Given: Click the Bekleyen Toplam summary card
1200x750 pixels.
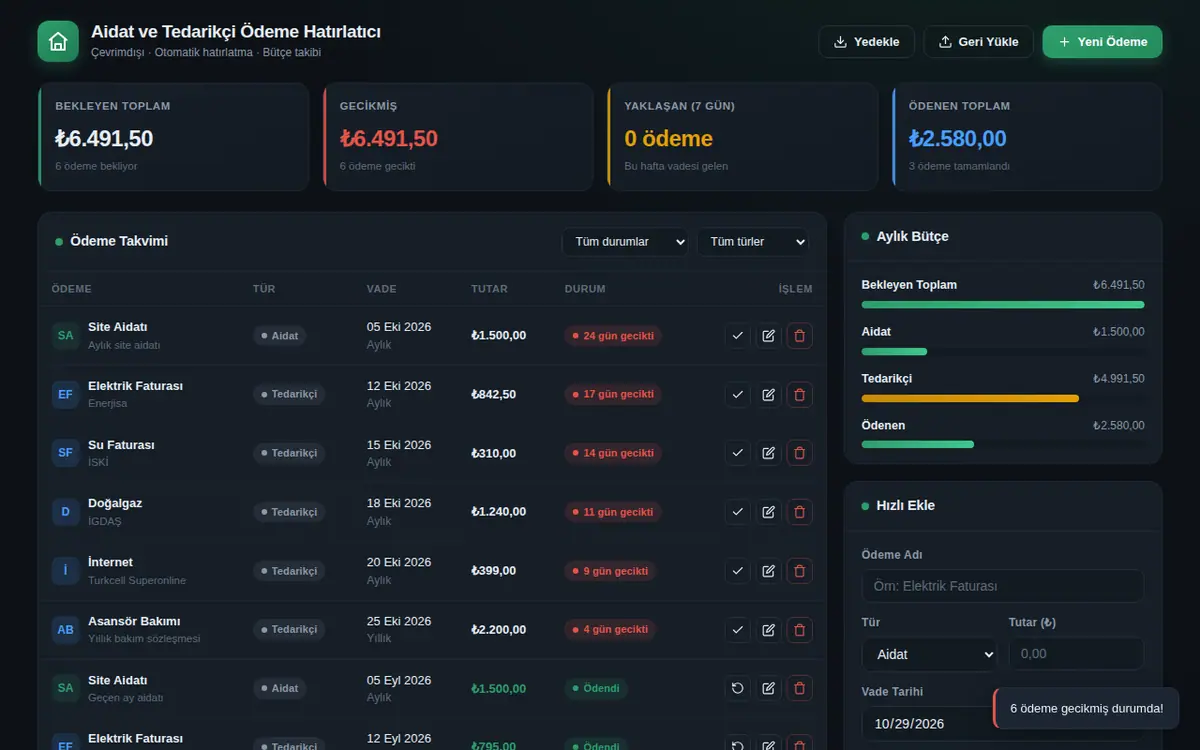Looking at the screenshot, I should pyautogui.click(x=174, y=137).
